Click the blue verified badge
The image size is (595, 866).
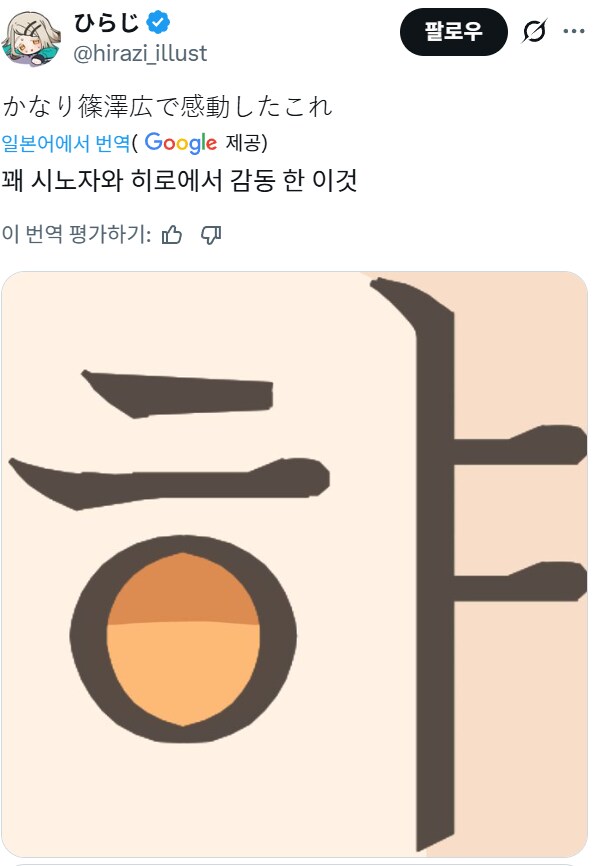click(158, 23)
